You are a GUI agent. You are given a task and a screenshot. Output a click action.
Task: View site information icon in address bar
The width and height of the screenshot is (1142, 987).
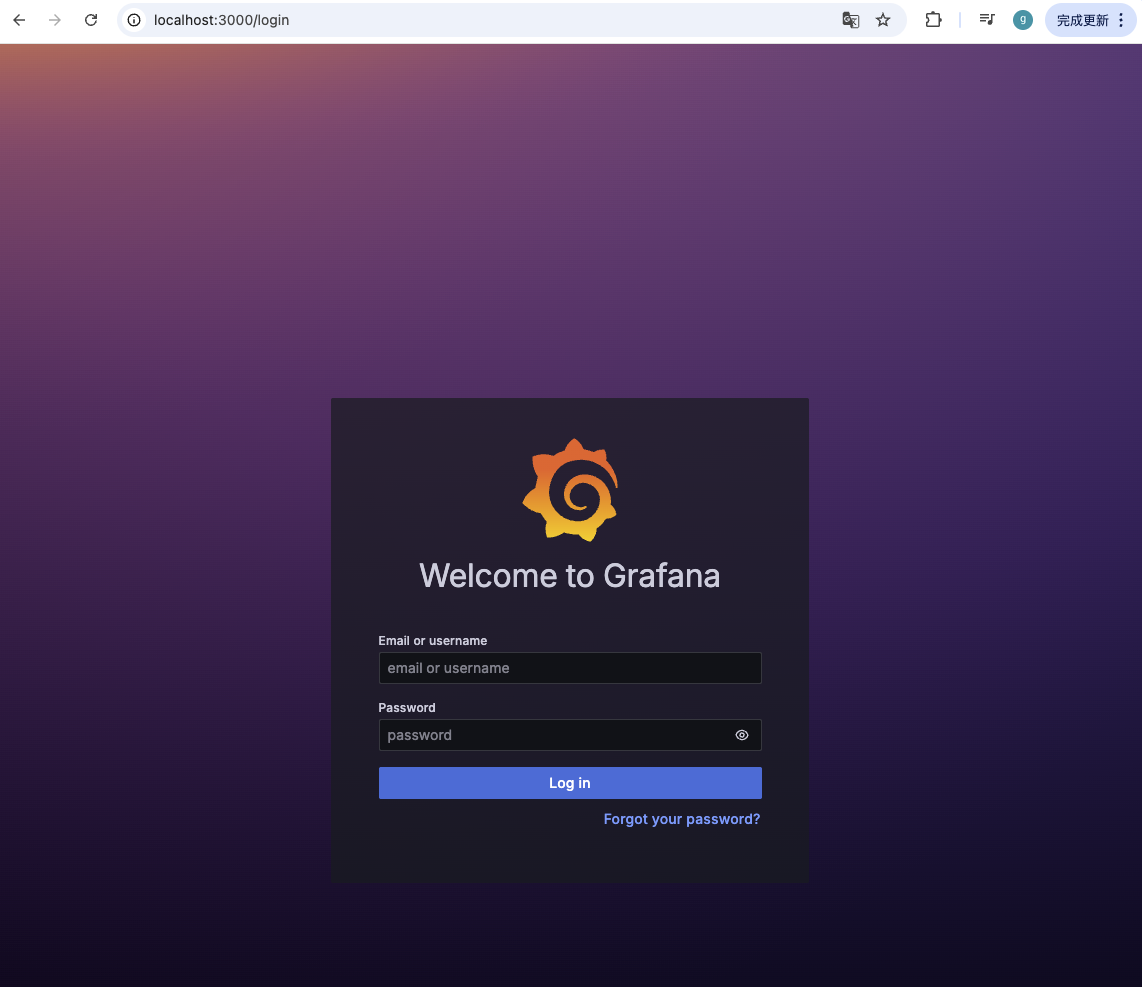pos(134,20)
